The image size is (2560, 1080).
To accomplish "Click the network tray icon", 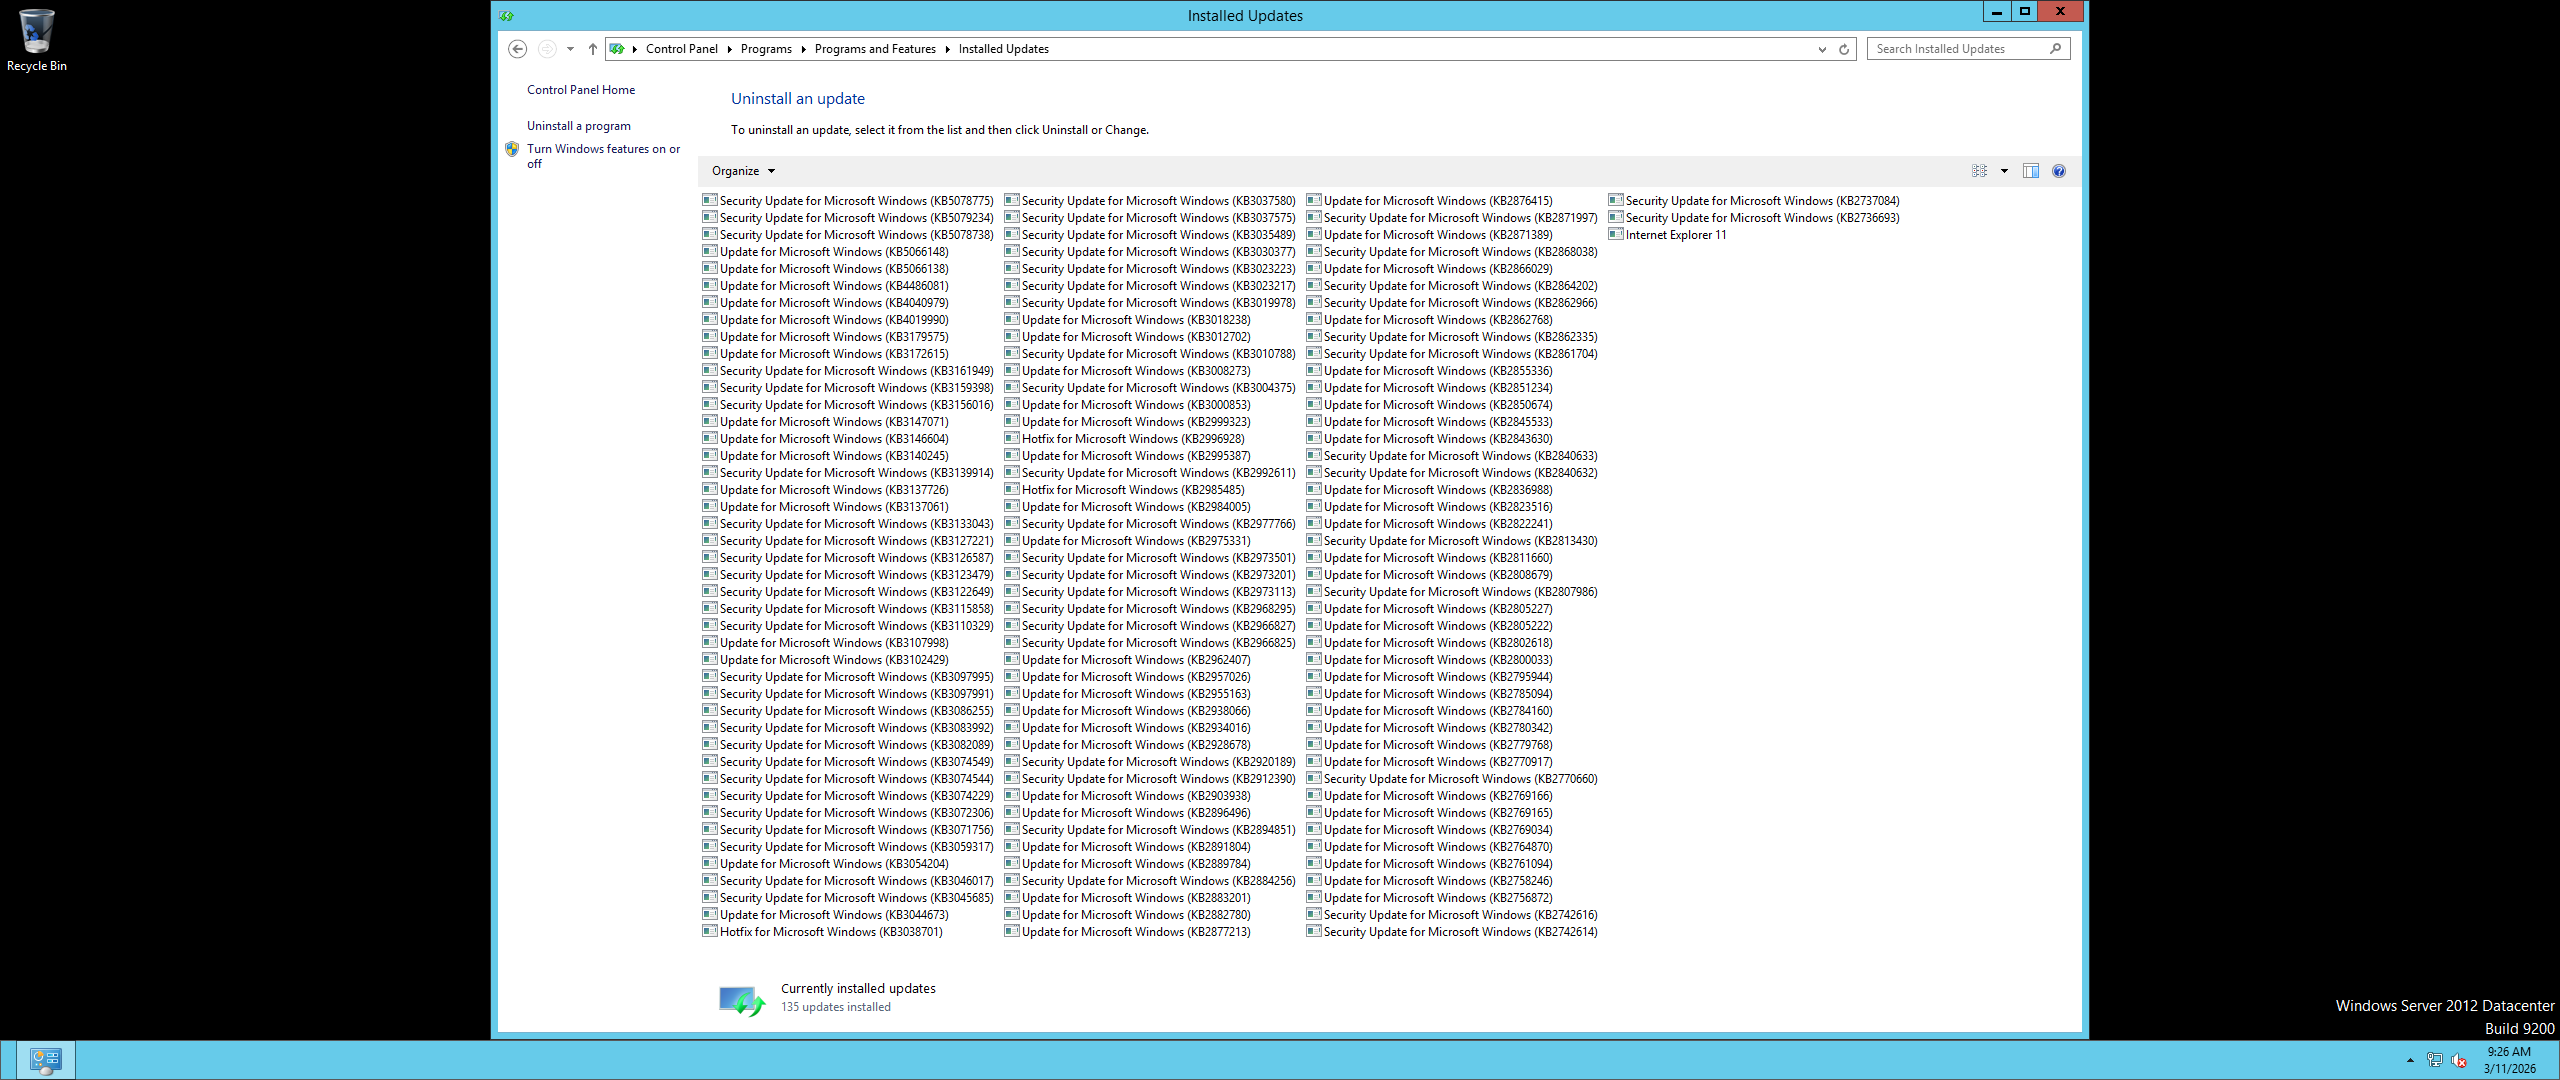I will coord(2434,1060).
